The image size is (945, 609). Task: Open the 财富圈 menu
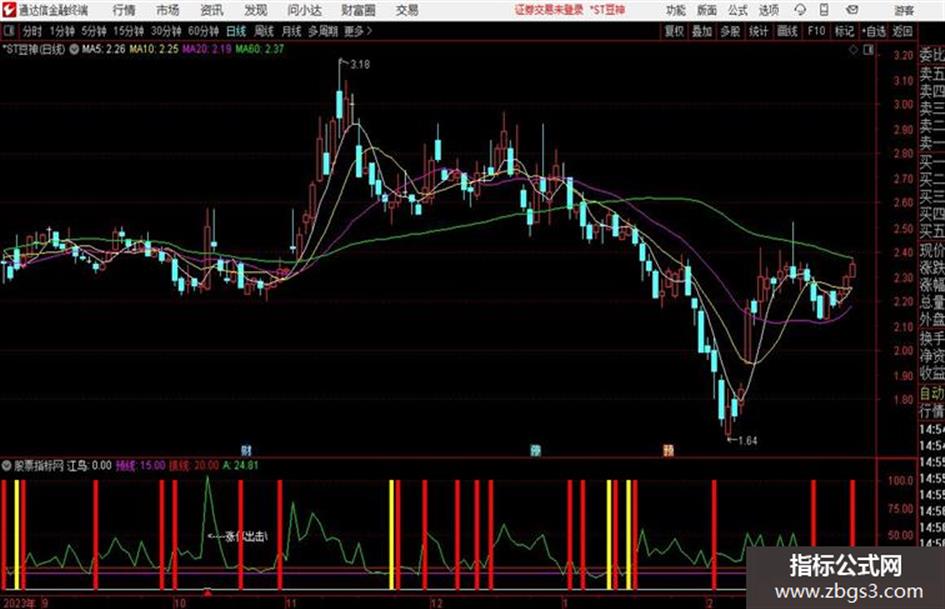(x=358, y=10)
